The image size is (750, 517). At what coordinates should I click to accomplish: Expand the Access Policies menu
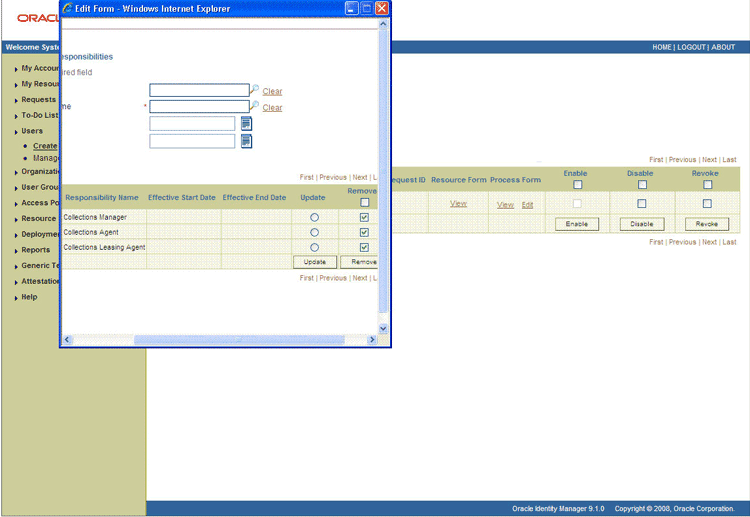[40, 203]
